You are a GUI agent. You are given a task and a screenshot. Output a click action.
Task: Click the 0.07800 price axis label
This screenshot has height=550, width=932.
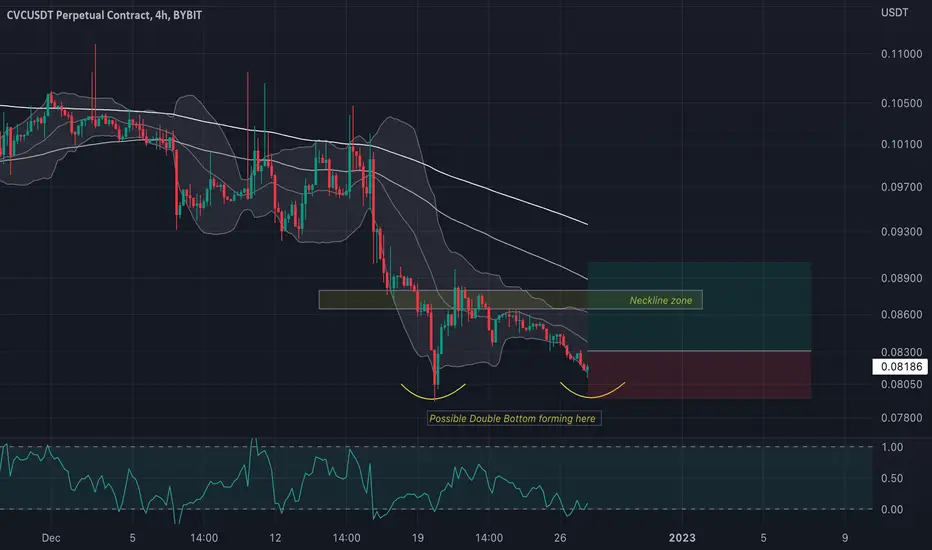click(x=902, y=418)
